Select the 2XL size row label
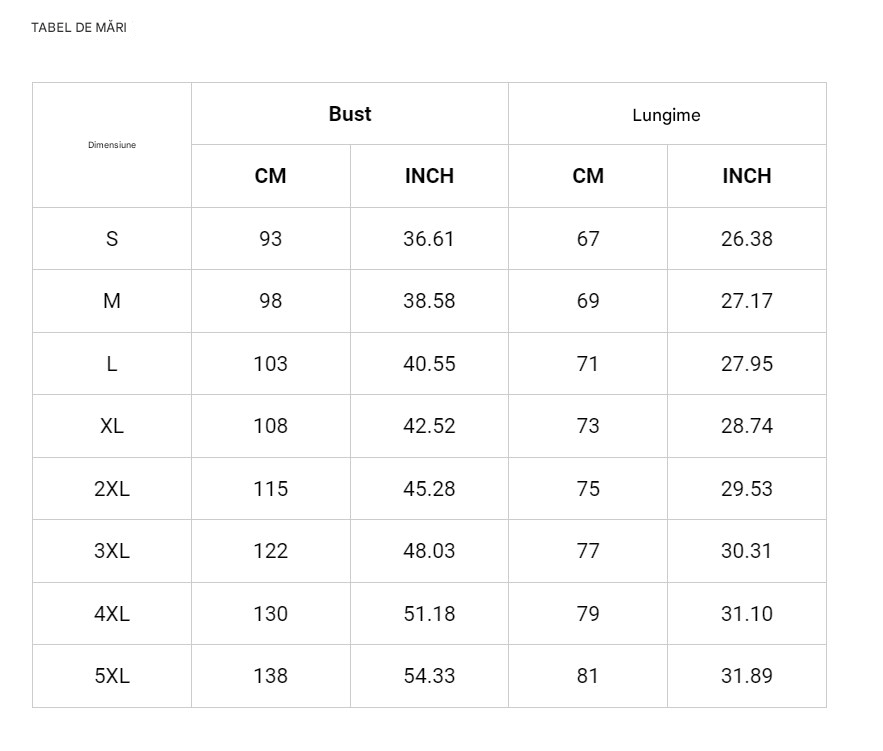The image size is (883, 751). pos(112,489)
